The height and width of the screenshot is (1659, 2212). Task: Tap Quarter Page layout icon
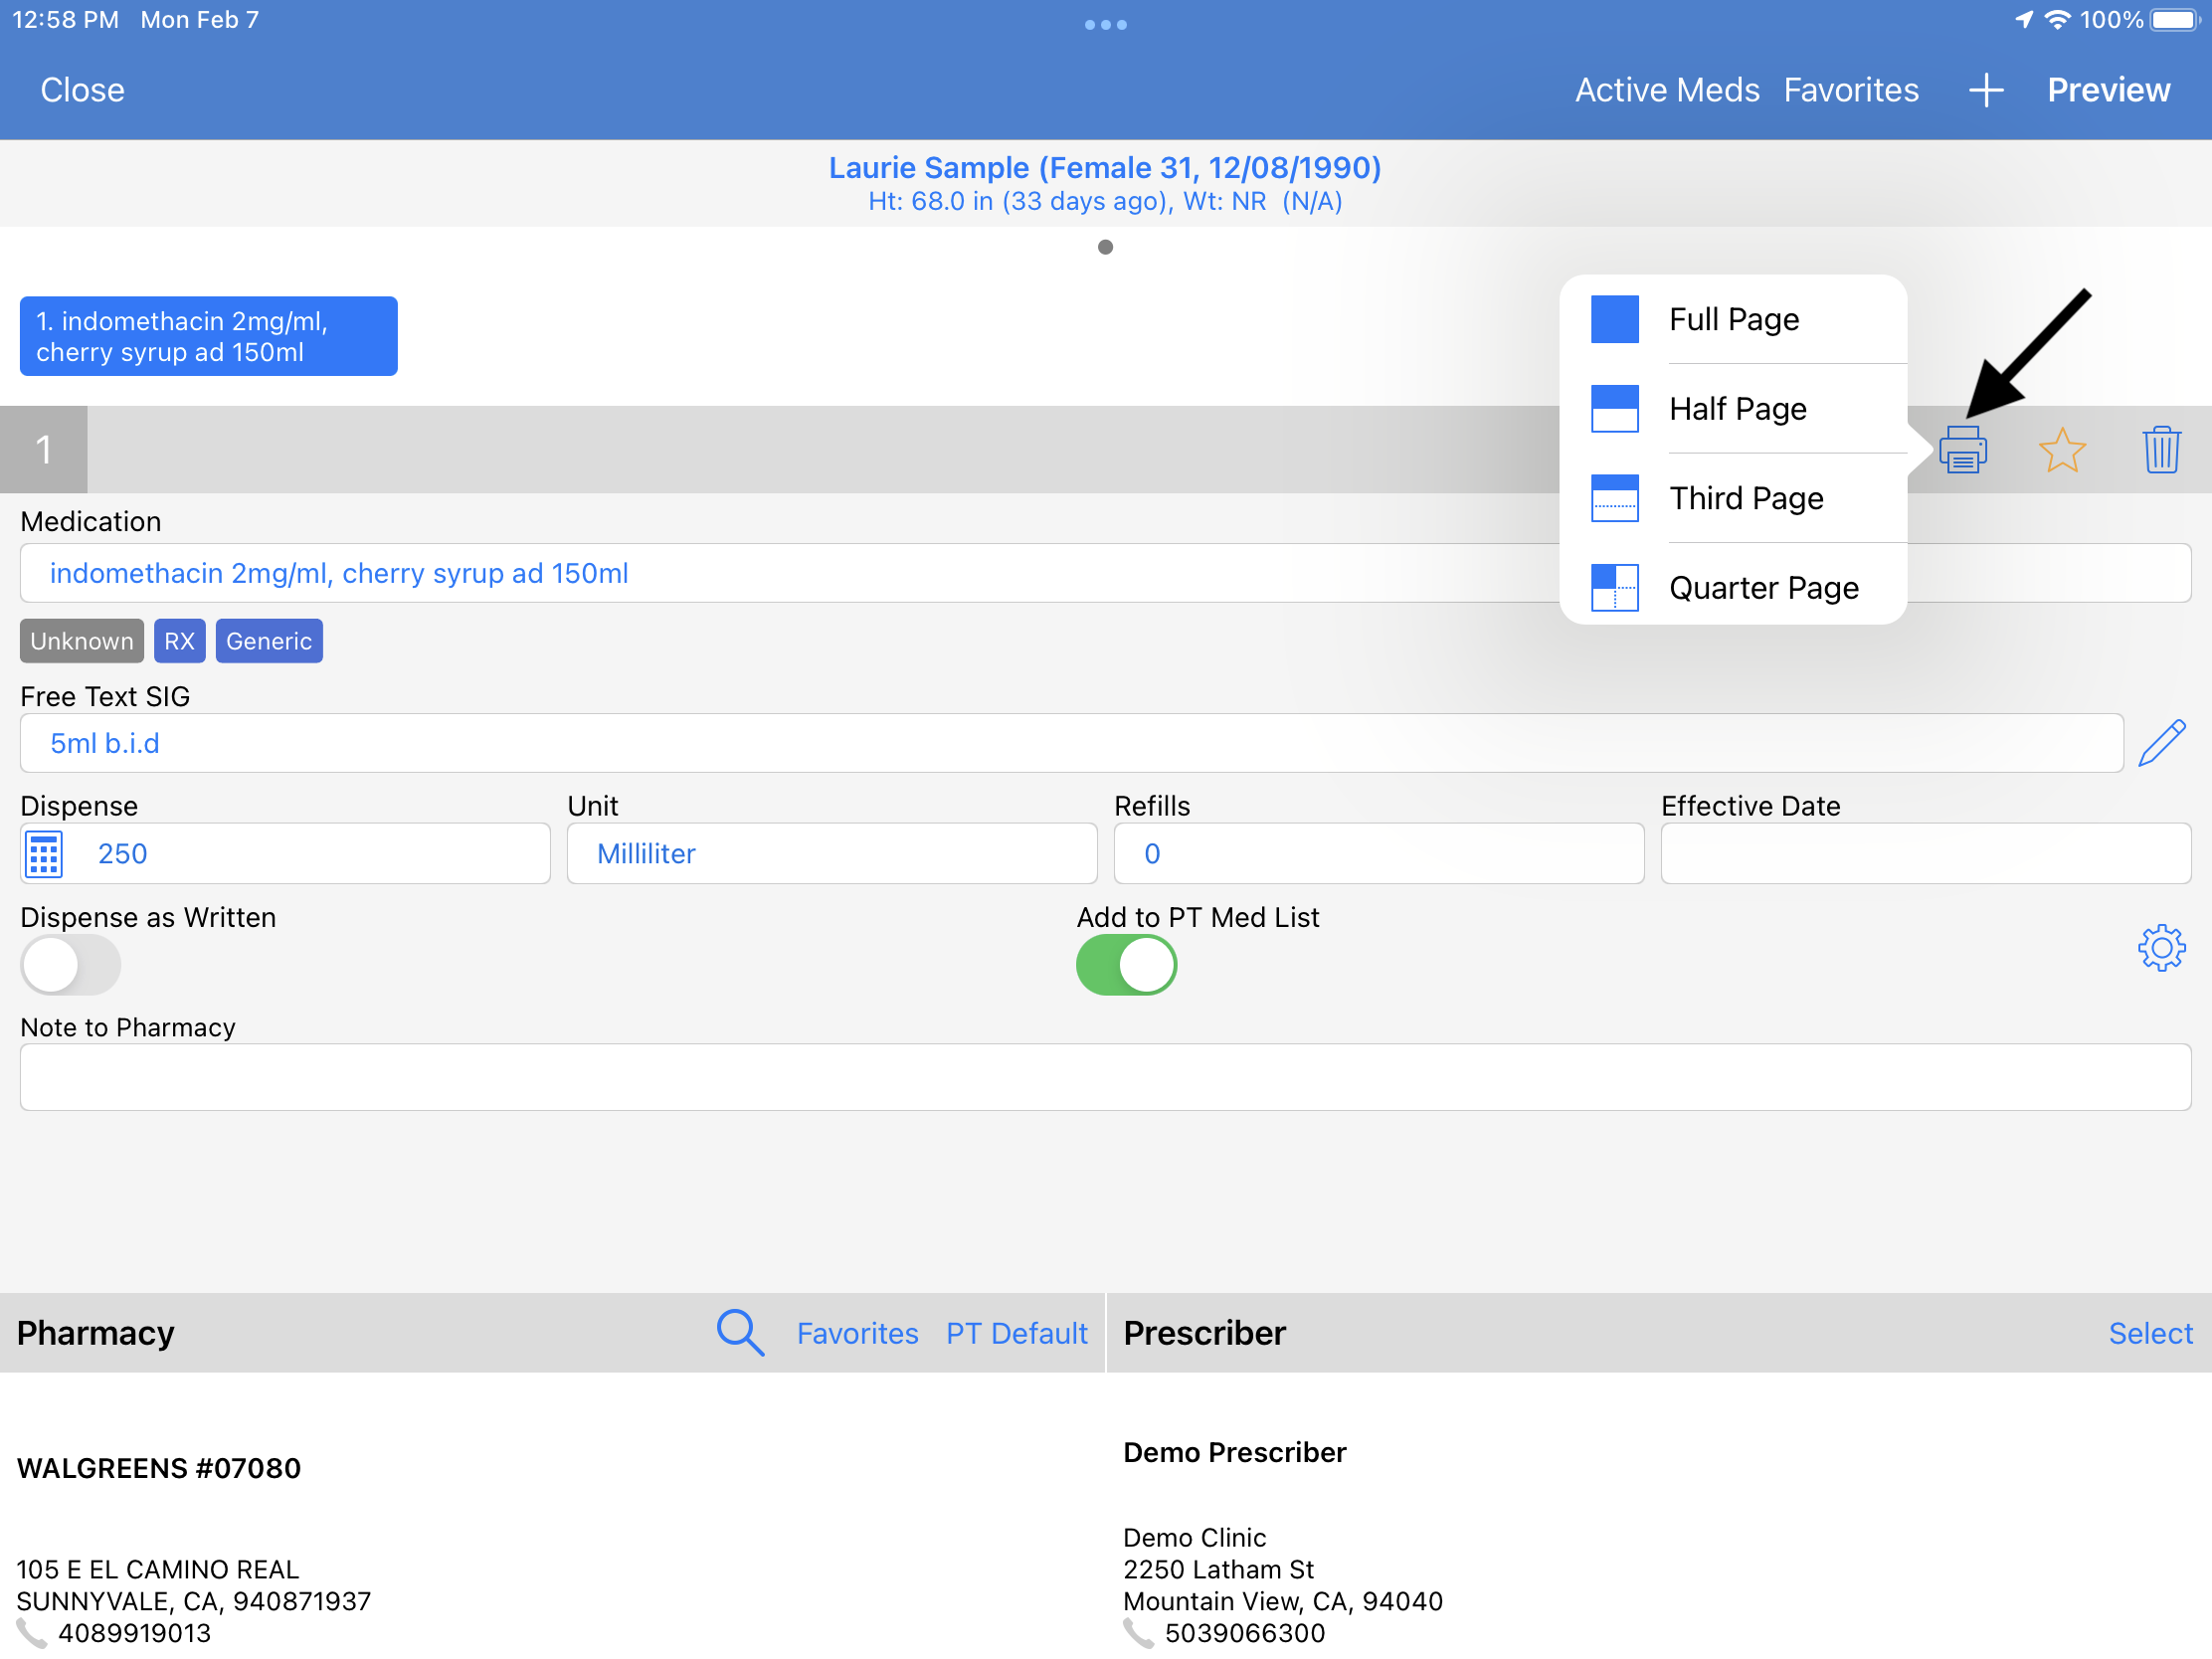coord(1614,587)
